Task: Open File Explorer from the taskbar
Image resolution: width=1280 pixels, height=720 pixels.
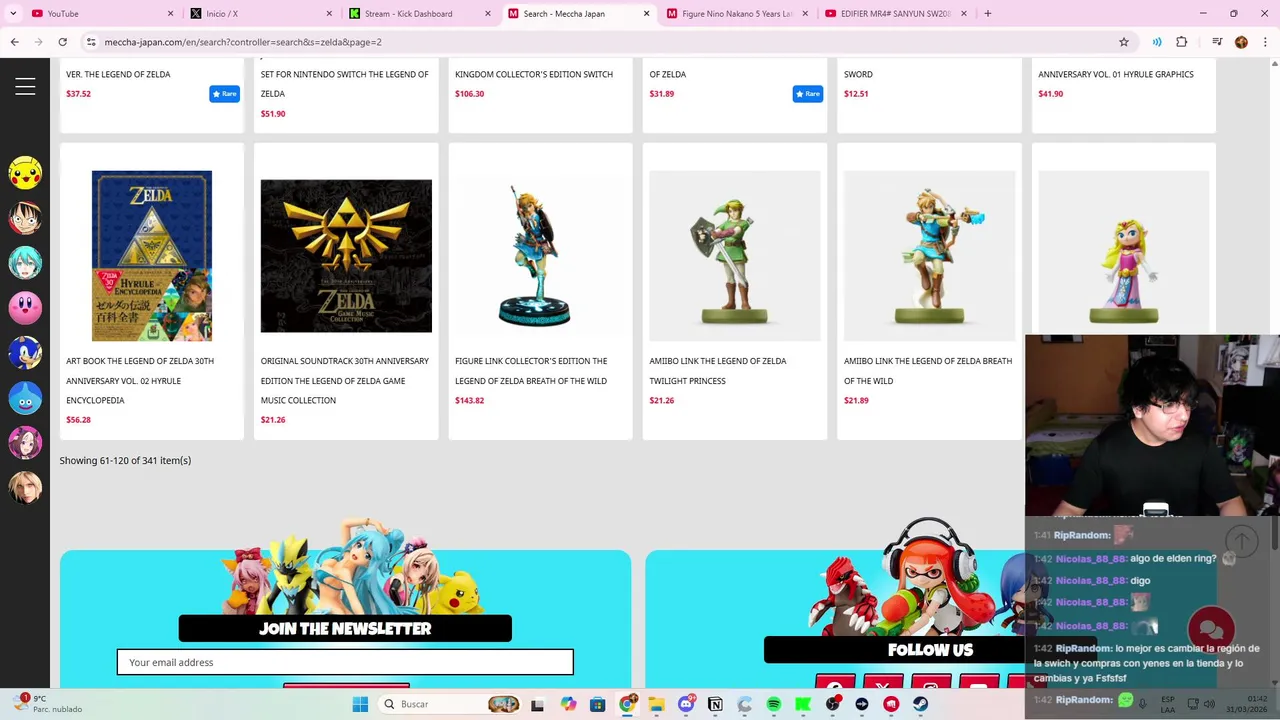Action: (x=656, y=704)
